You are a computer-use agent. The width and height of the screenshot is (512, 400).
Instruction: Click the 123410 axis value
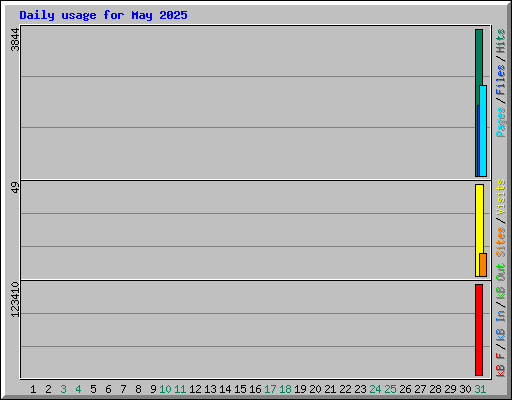[15, 299]
